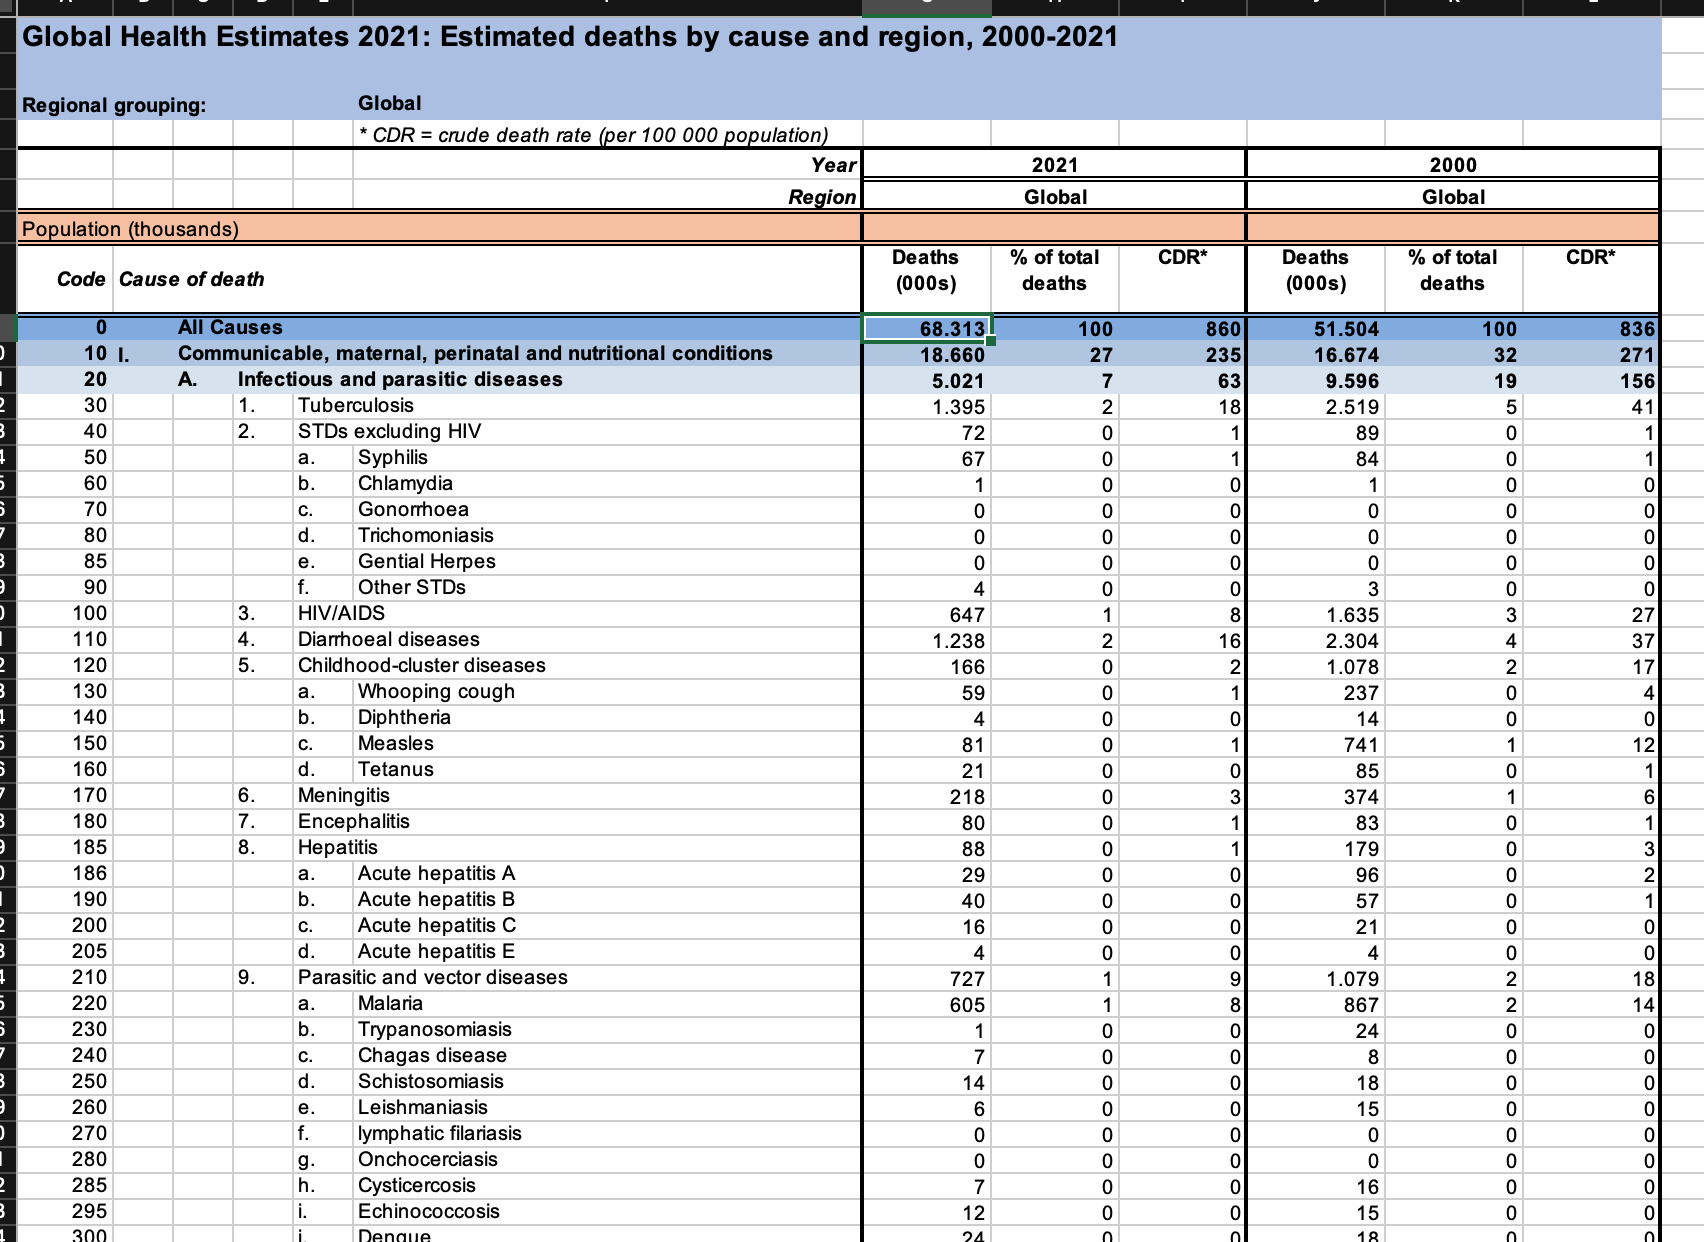
Task: Click Communicable conditions 2021 deaths value 18.660
Action: coord(952,355)
